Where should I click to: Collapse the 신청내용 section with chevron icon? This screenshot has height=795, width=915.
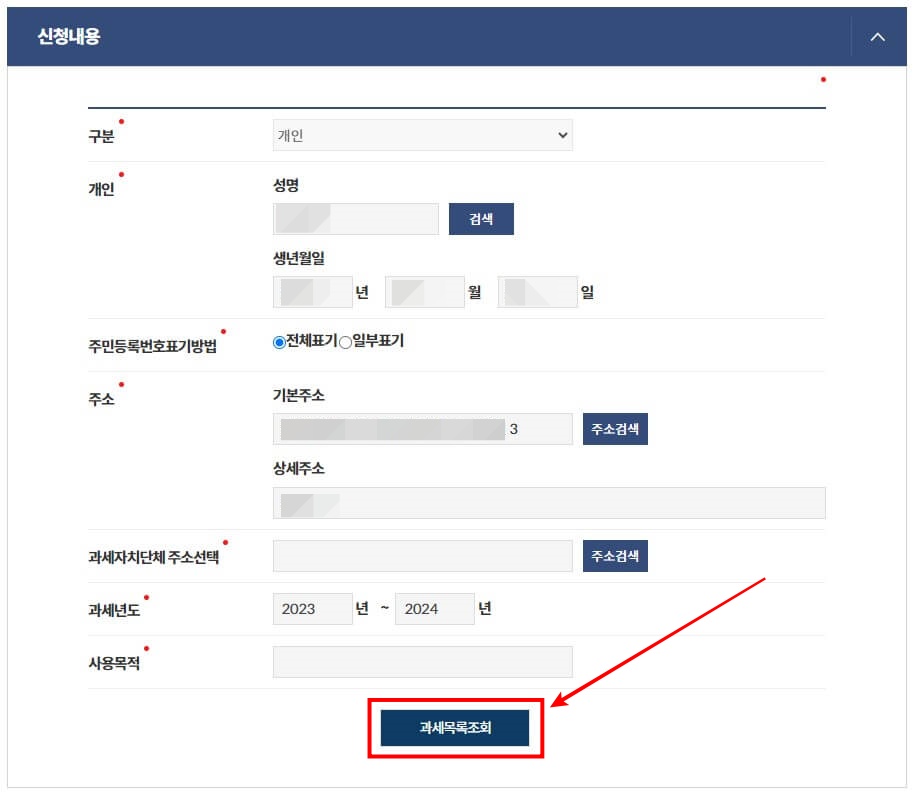pyautogui.click(x=877, y=37)
